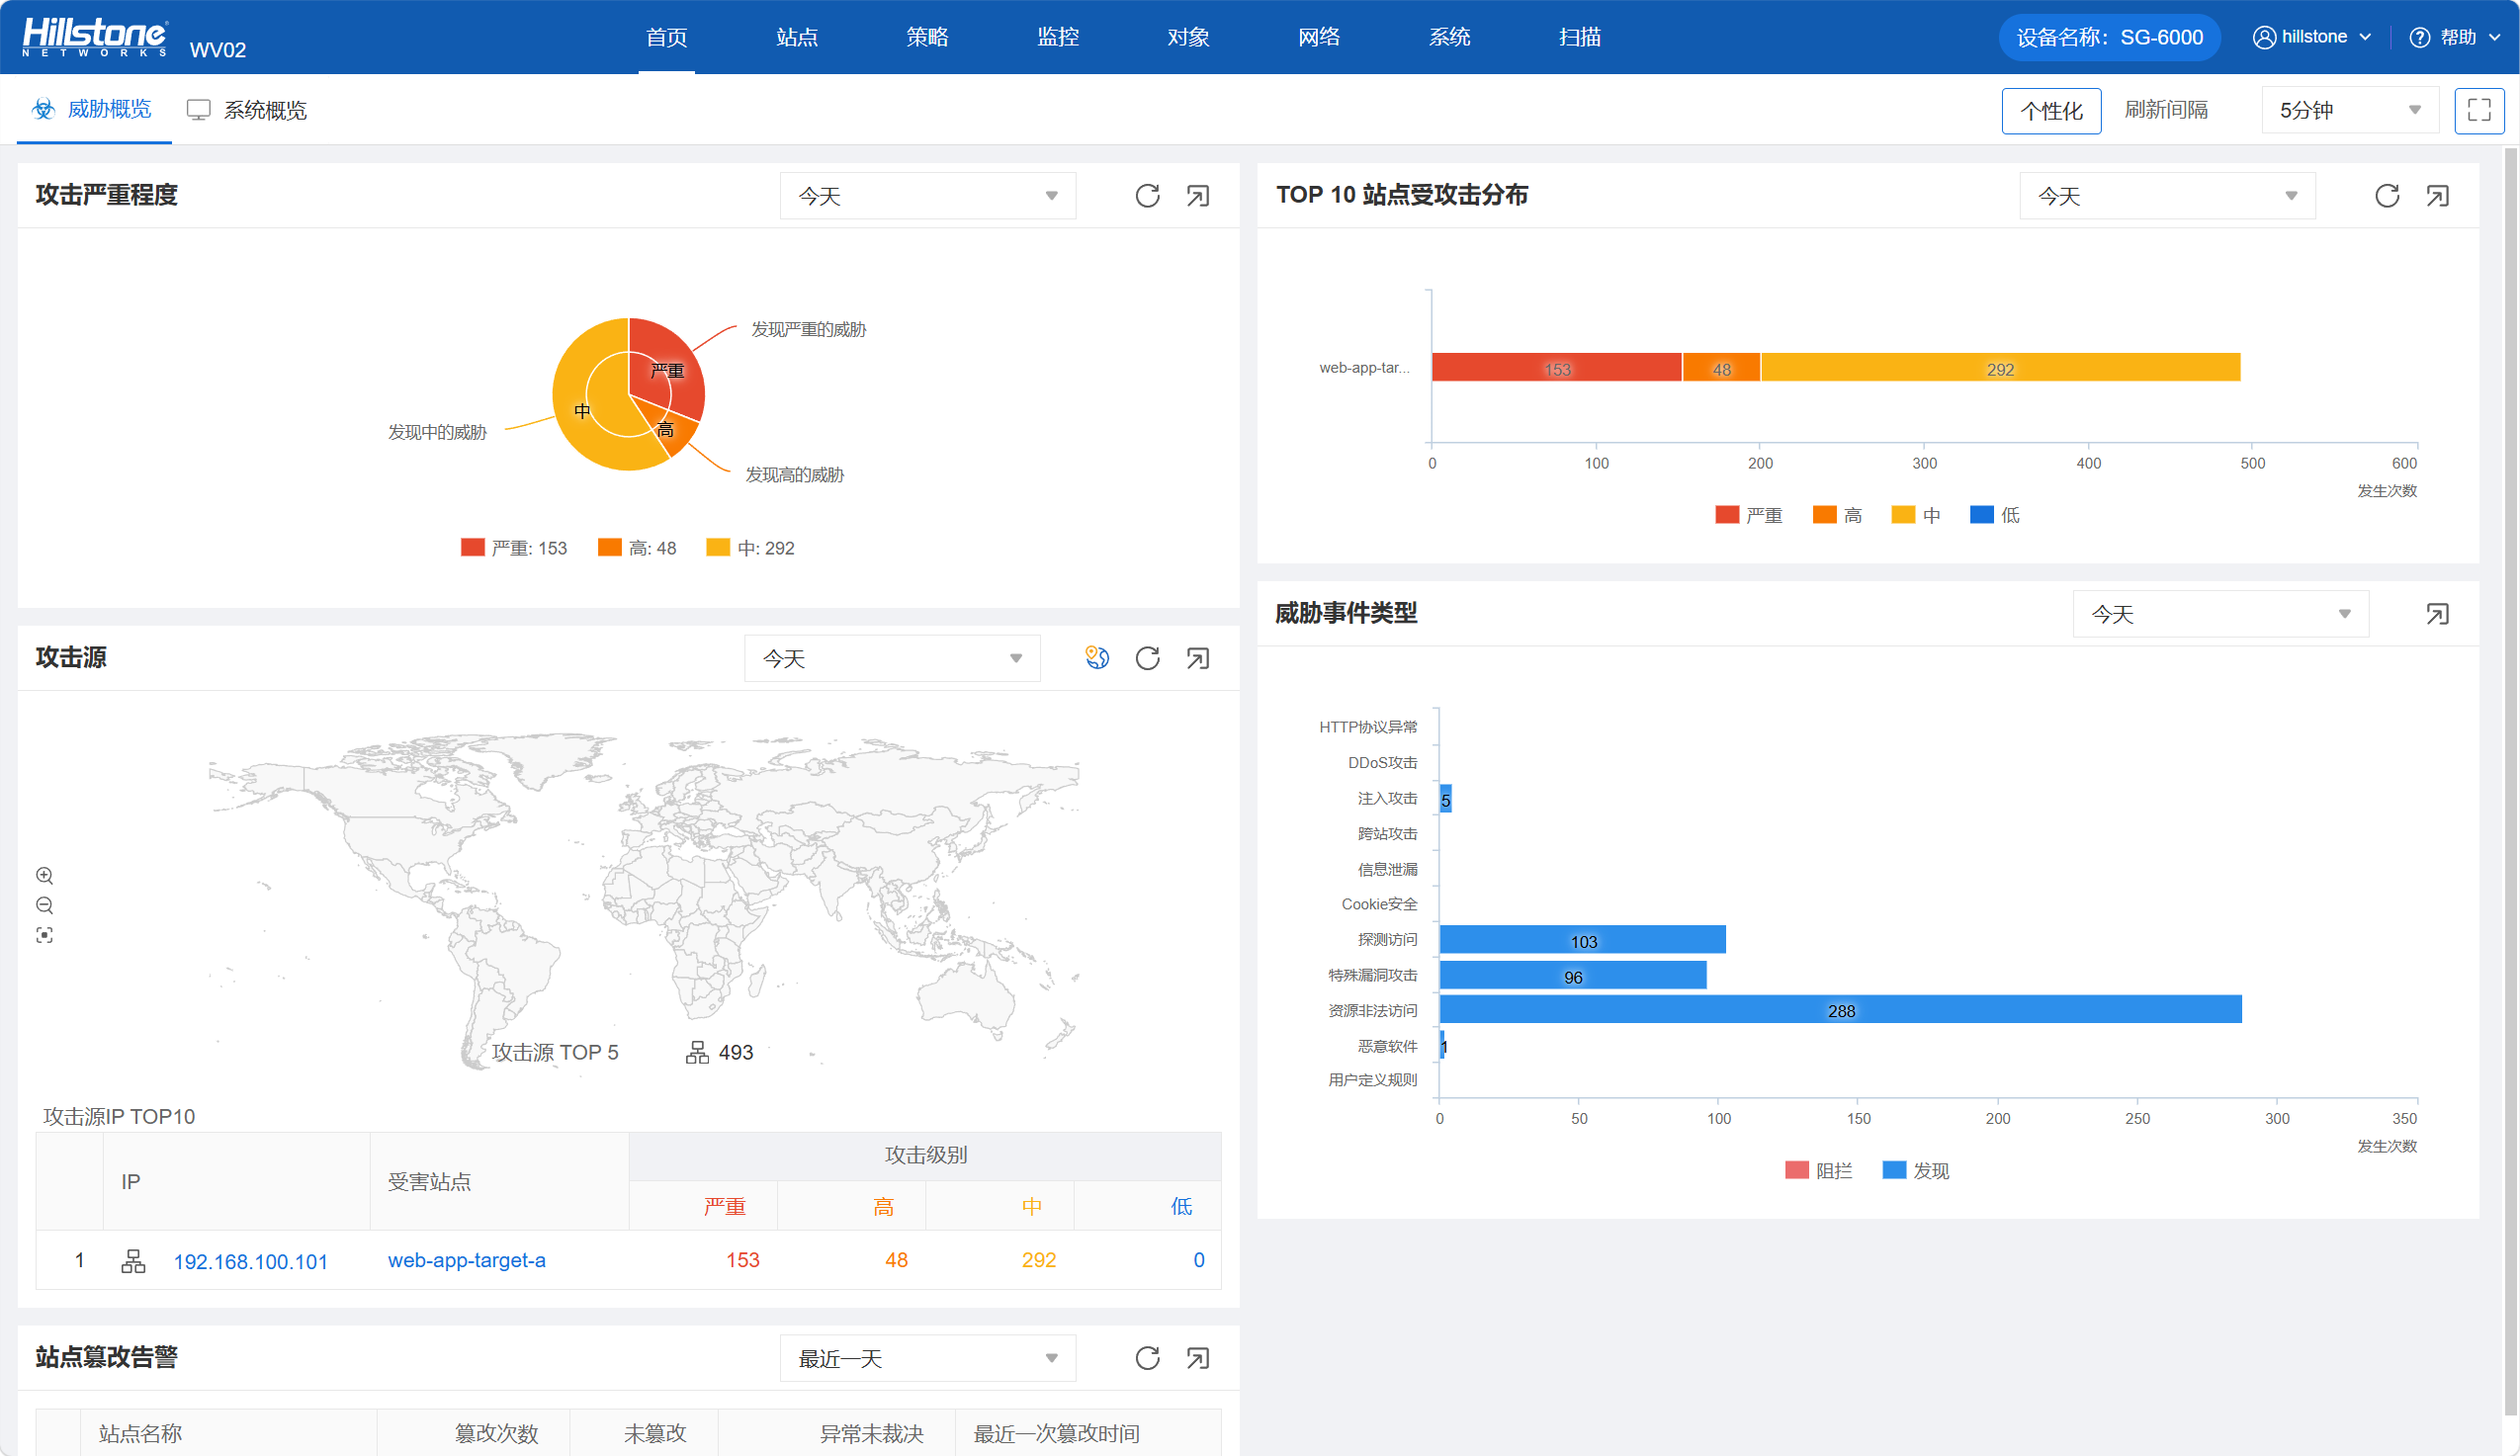Click the blue 资源非法访问 bar with value 288
The width and height of the screenshot is (2520, 1456).
click(x=1840, y=1010)
